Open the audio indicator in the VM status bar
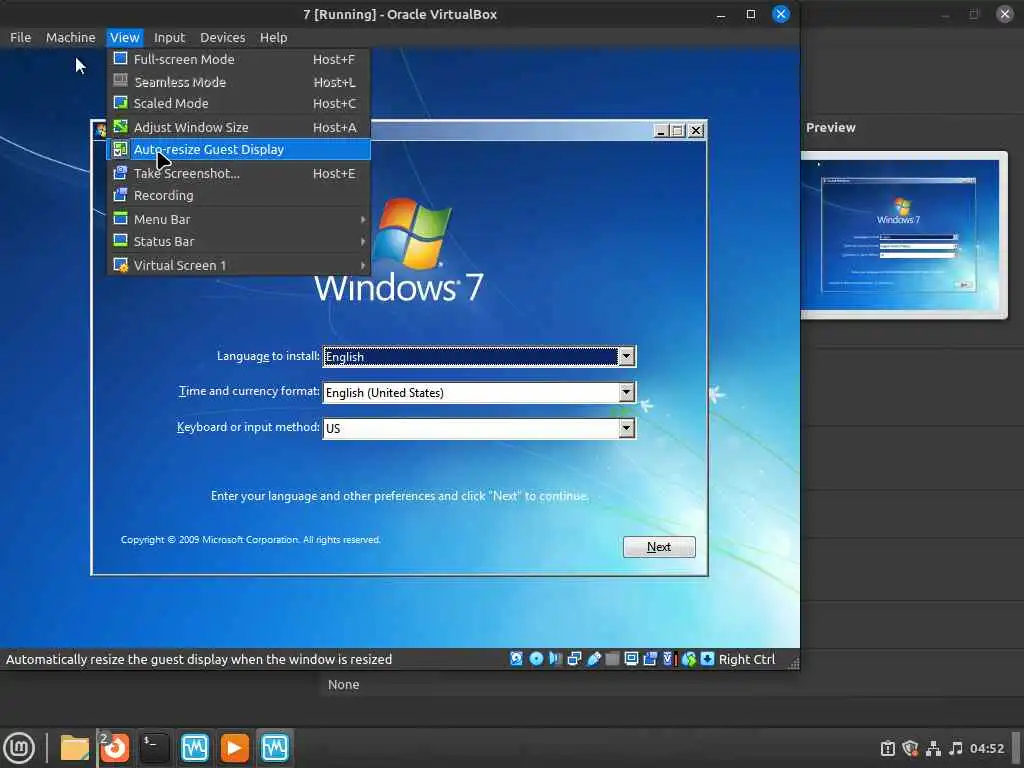1024x768 pixels. (x=555, y=659)
